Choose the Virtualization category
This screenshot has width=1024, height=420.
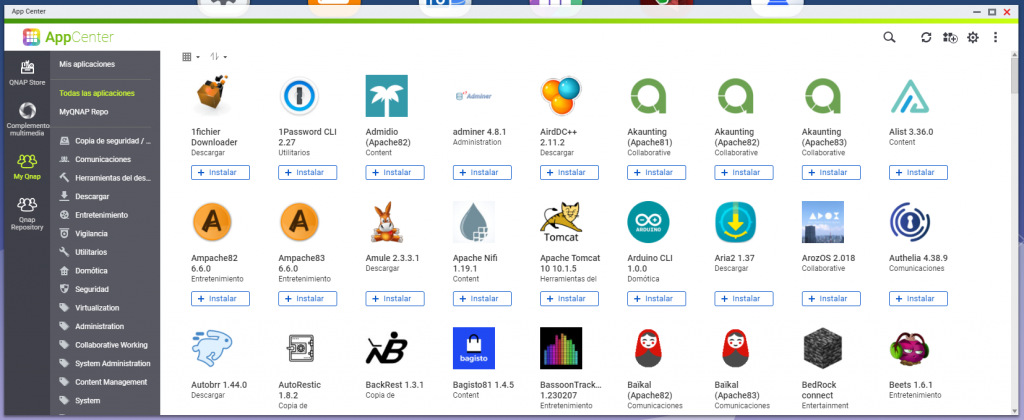click(x=97, y=308)
